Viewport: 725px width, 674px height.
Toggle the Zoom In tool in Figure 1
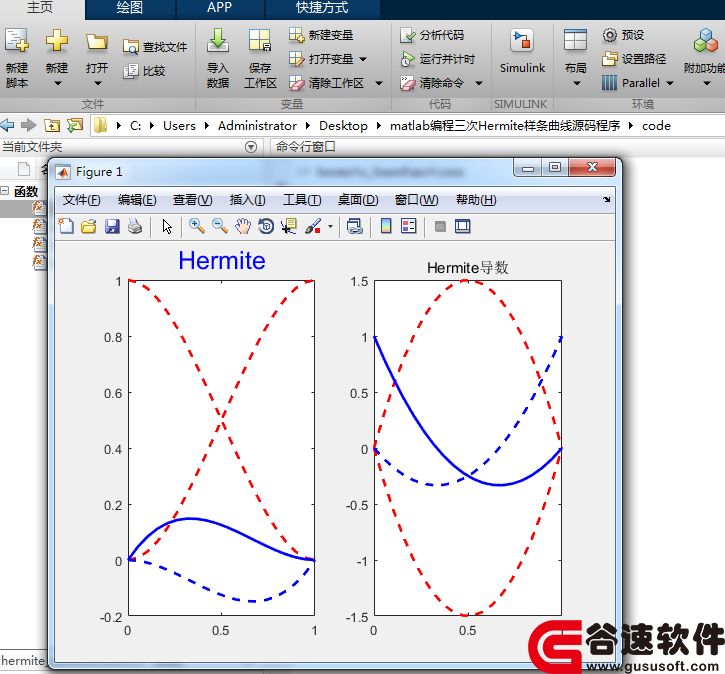coord(197,227)
